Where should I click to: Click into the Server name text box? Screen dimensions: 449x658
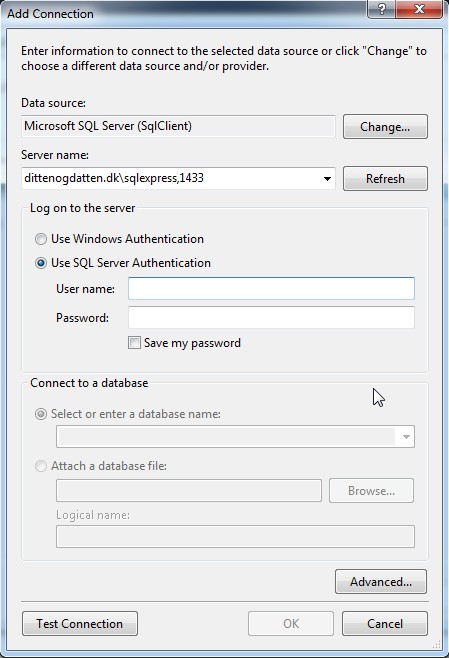(x=171, y=178)
